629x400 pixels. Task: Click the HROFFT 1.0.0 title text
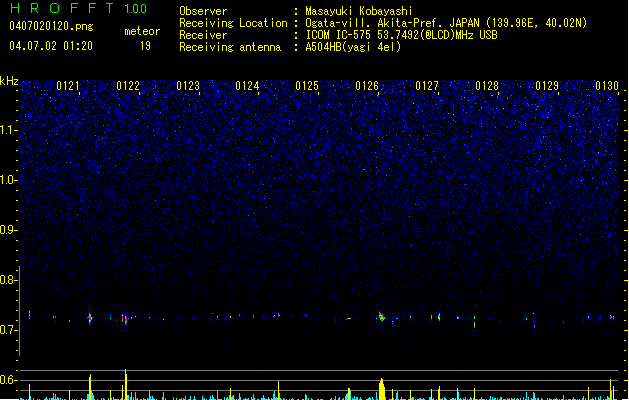click(x=78, y=8)
